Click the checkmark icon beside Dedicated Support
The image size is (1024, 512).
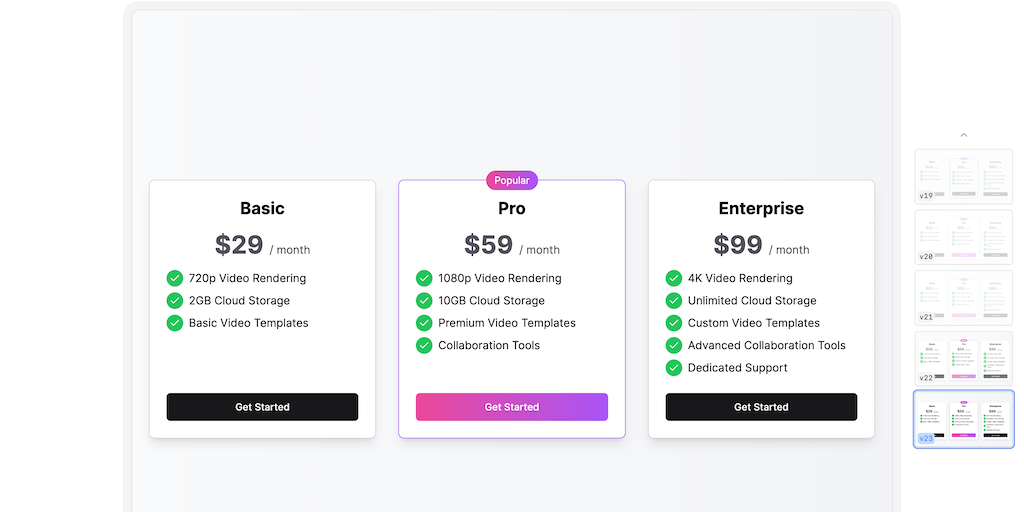pyautogui.click(x=674, y=368)
